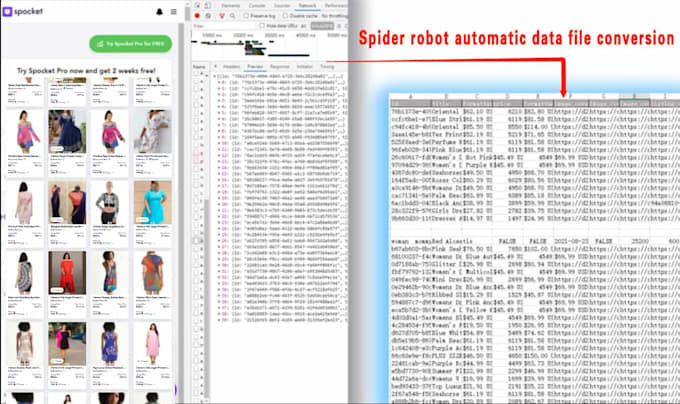
Task: Open the Timing tab of the request
Action: 327,66
